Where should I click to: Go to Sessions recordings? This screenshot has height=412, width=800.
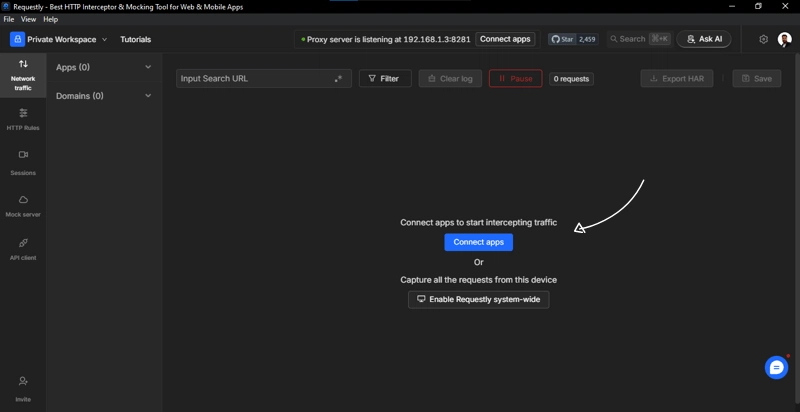click(x=23, y=162)
